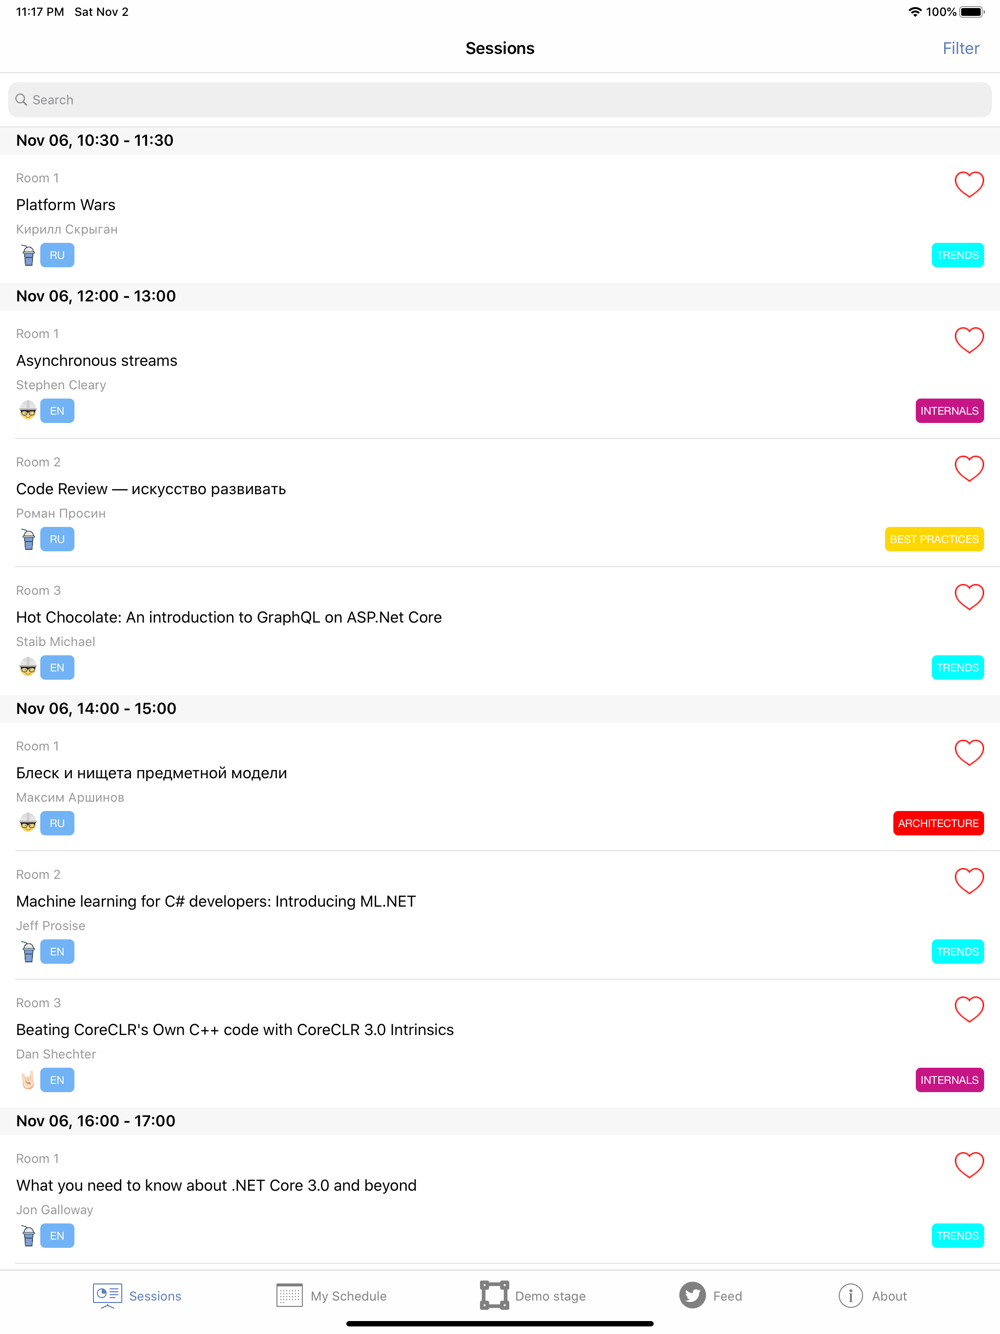This screenshot has height=1334, width=1000.
Task: Click the red ARCHITECTURE tag
Action: pos(938,823)
